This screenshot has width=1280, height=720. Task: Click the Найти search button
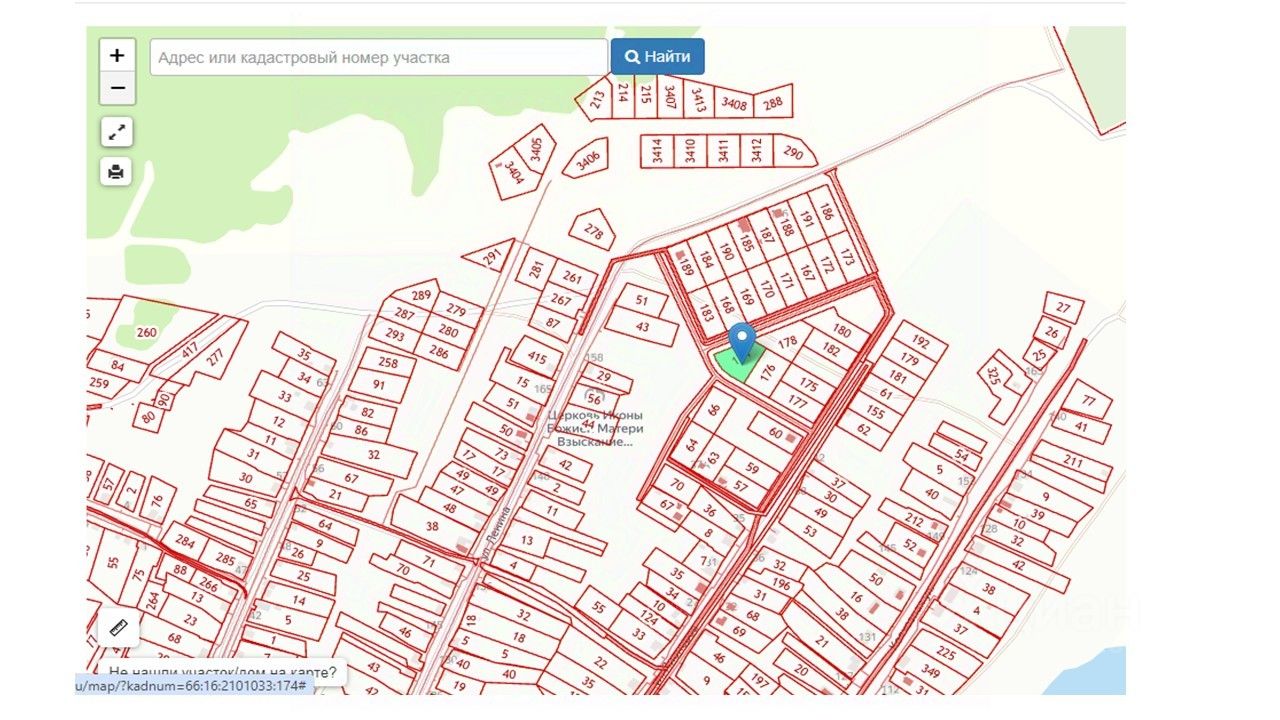tap(657, 57)
